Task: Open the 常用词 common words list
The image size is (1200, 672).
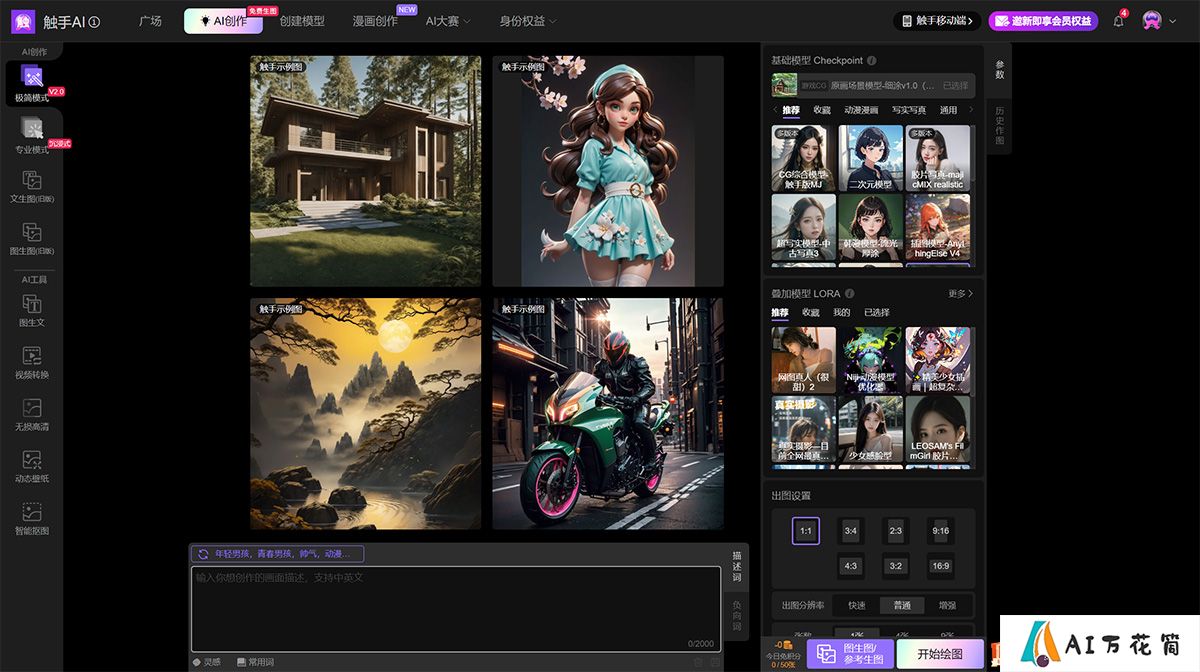Action: point(254,662)
